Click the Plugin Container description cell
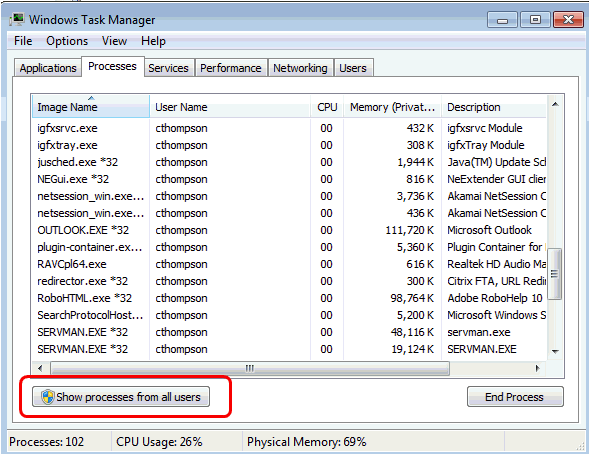The image size is (589, 454). [496, 247]
